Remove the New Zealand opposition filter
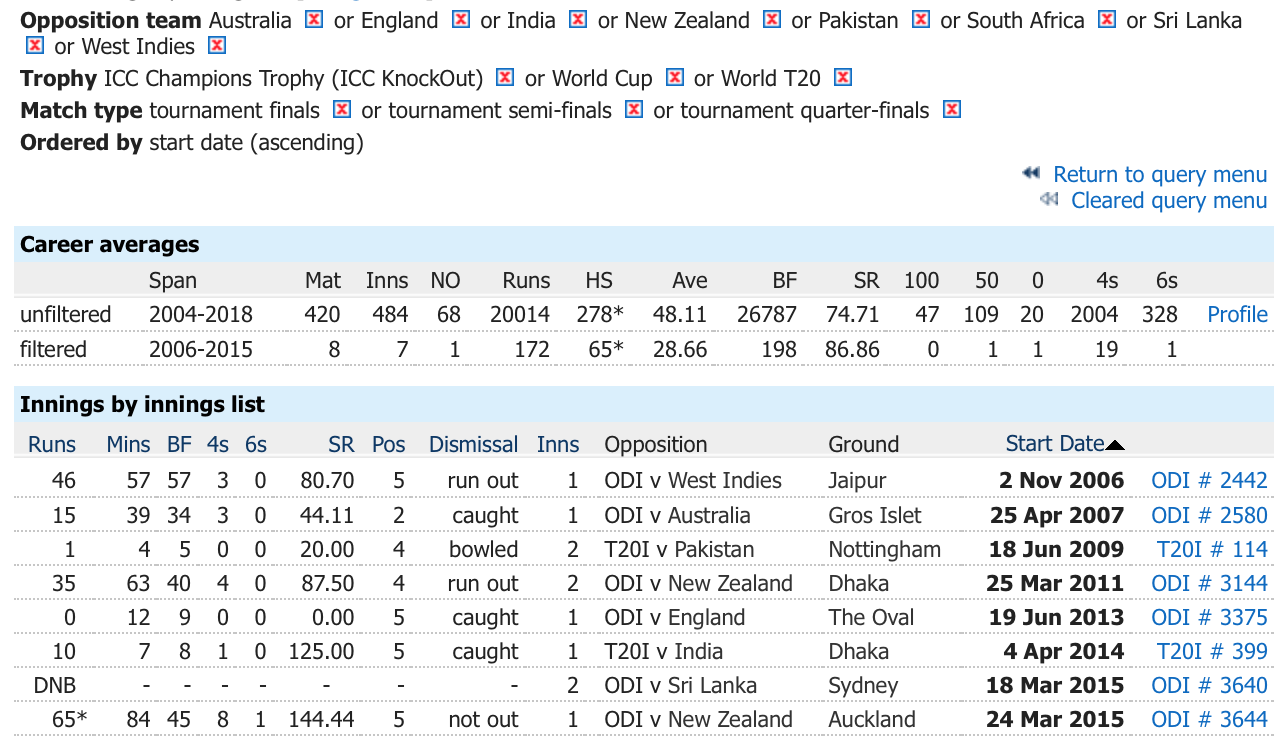 (772, 20)
